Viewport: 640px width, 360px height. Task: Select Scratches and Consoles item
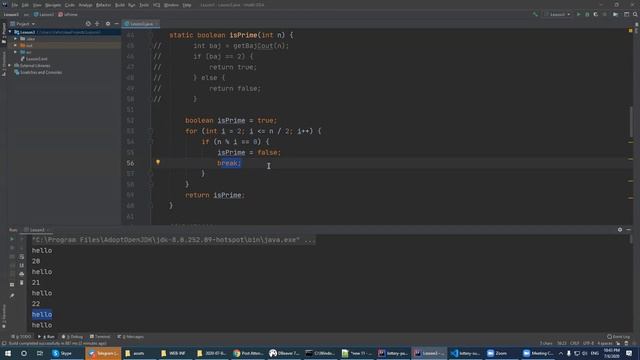tap(38, 72)
